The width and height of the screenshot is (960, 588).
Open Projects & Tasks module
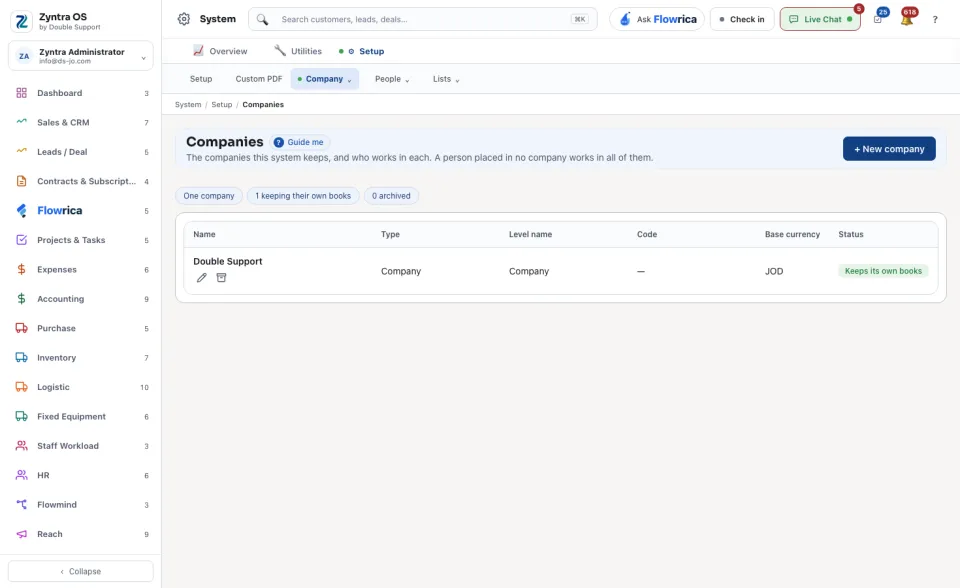pos(81,240)
